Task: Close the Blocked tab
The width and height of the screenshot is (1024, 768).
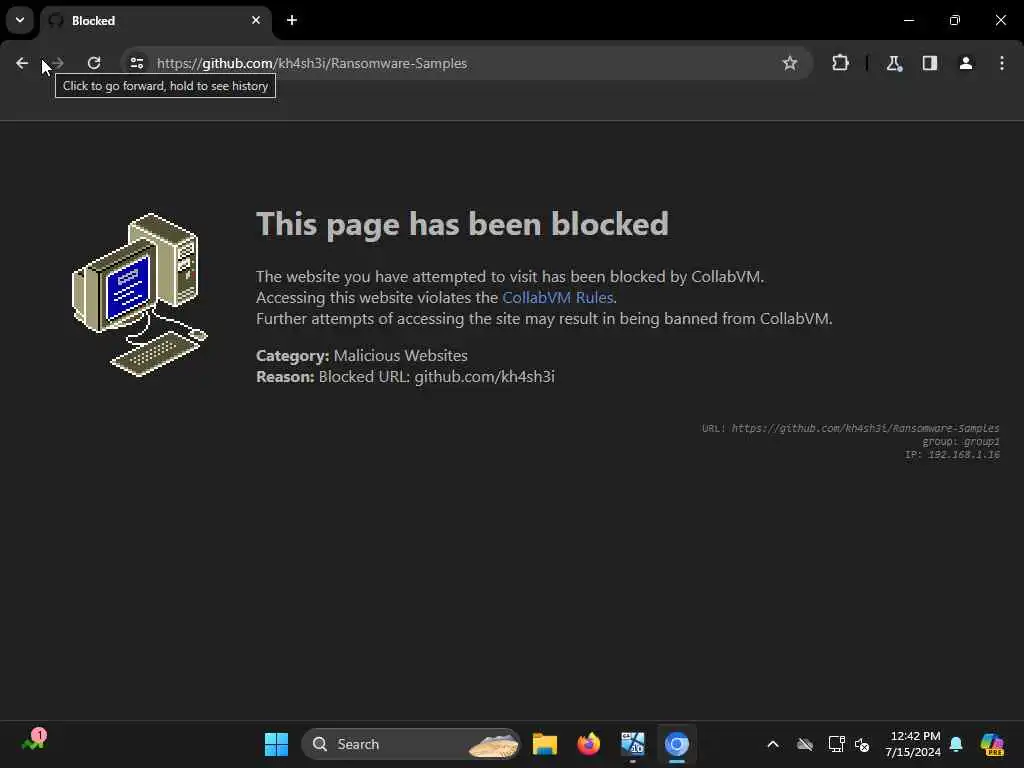Action: pos(256,20)
